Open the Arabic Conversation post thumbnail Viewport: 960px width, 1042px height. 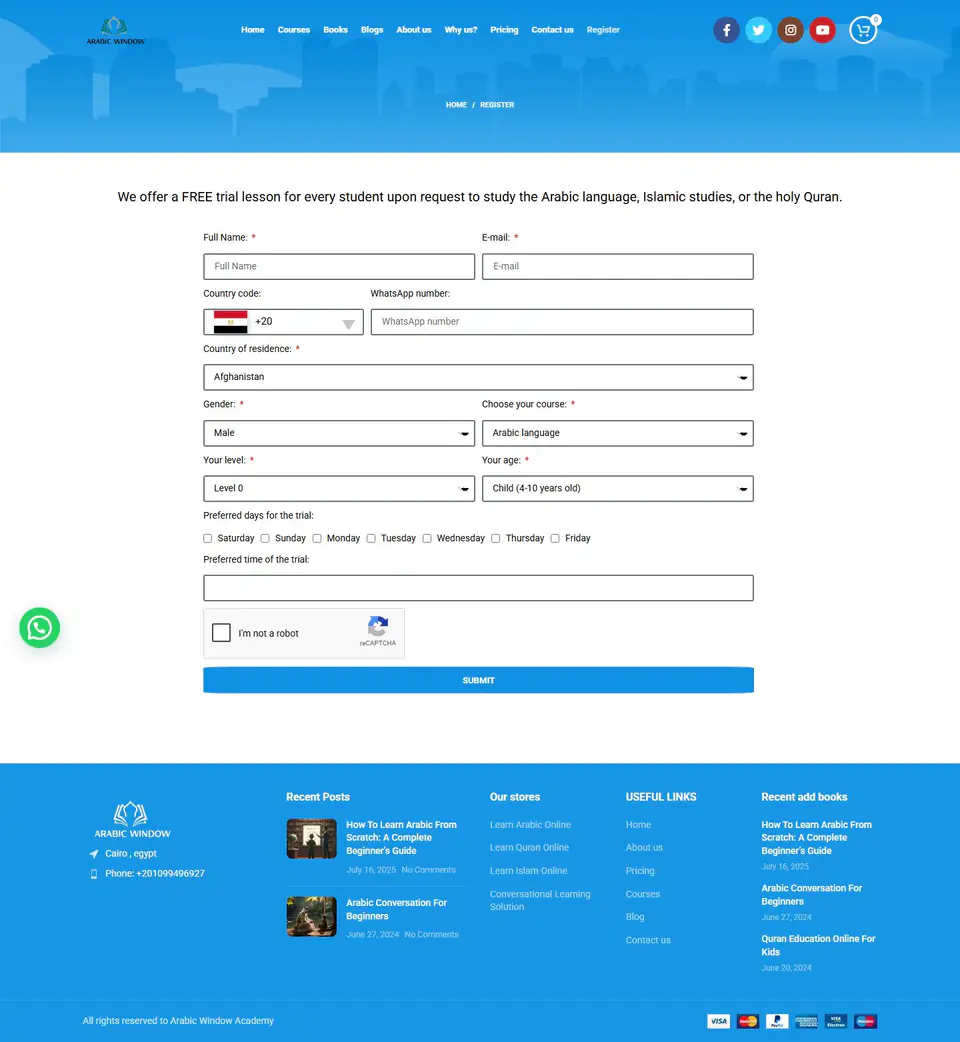click(312, 916)
